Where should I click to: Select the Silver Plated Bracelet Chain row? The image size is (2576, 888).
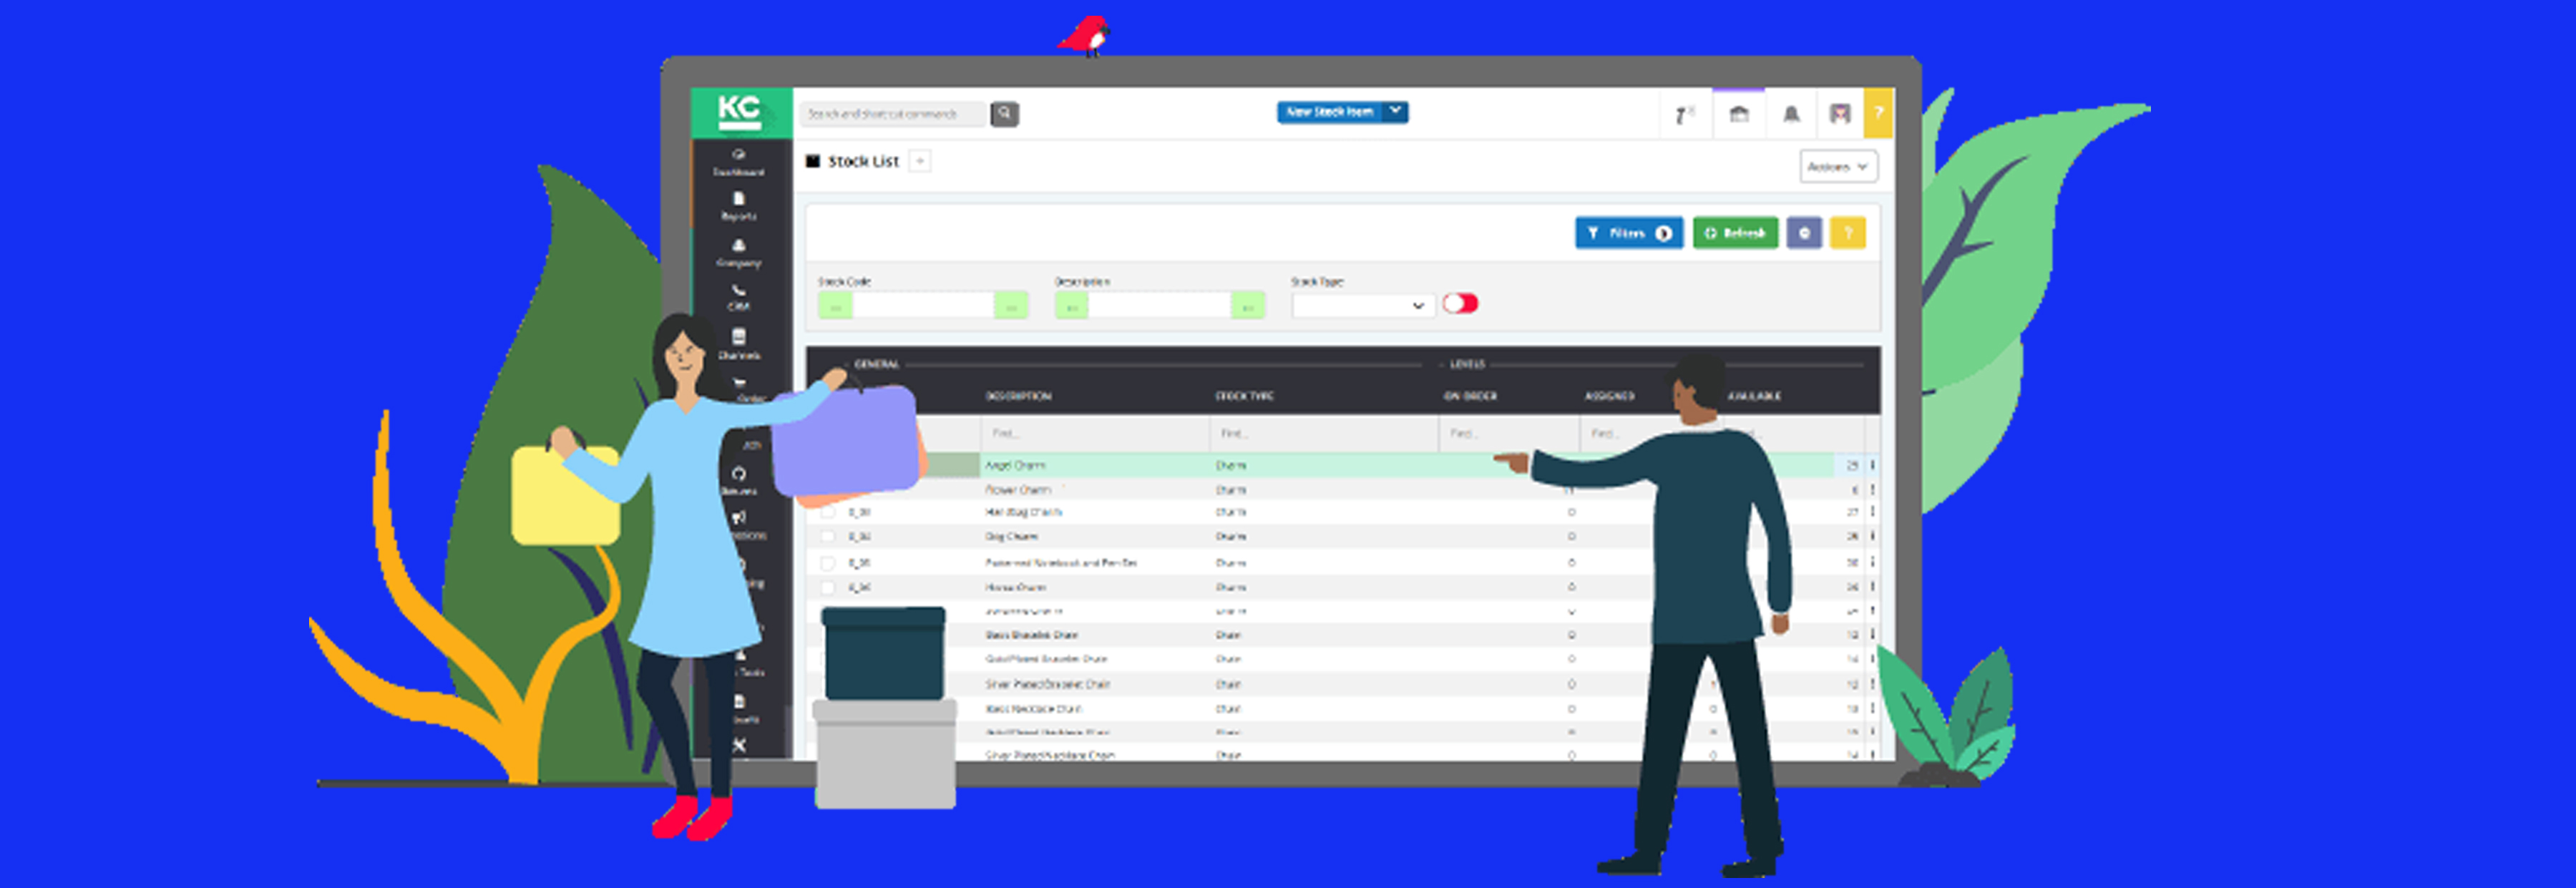click(x=1342, y=684)
